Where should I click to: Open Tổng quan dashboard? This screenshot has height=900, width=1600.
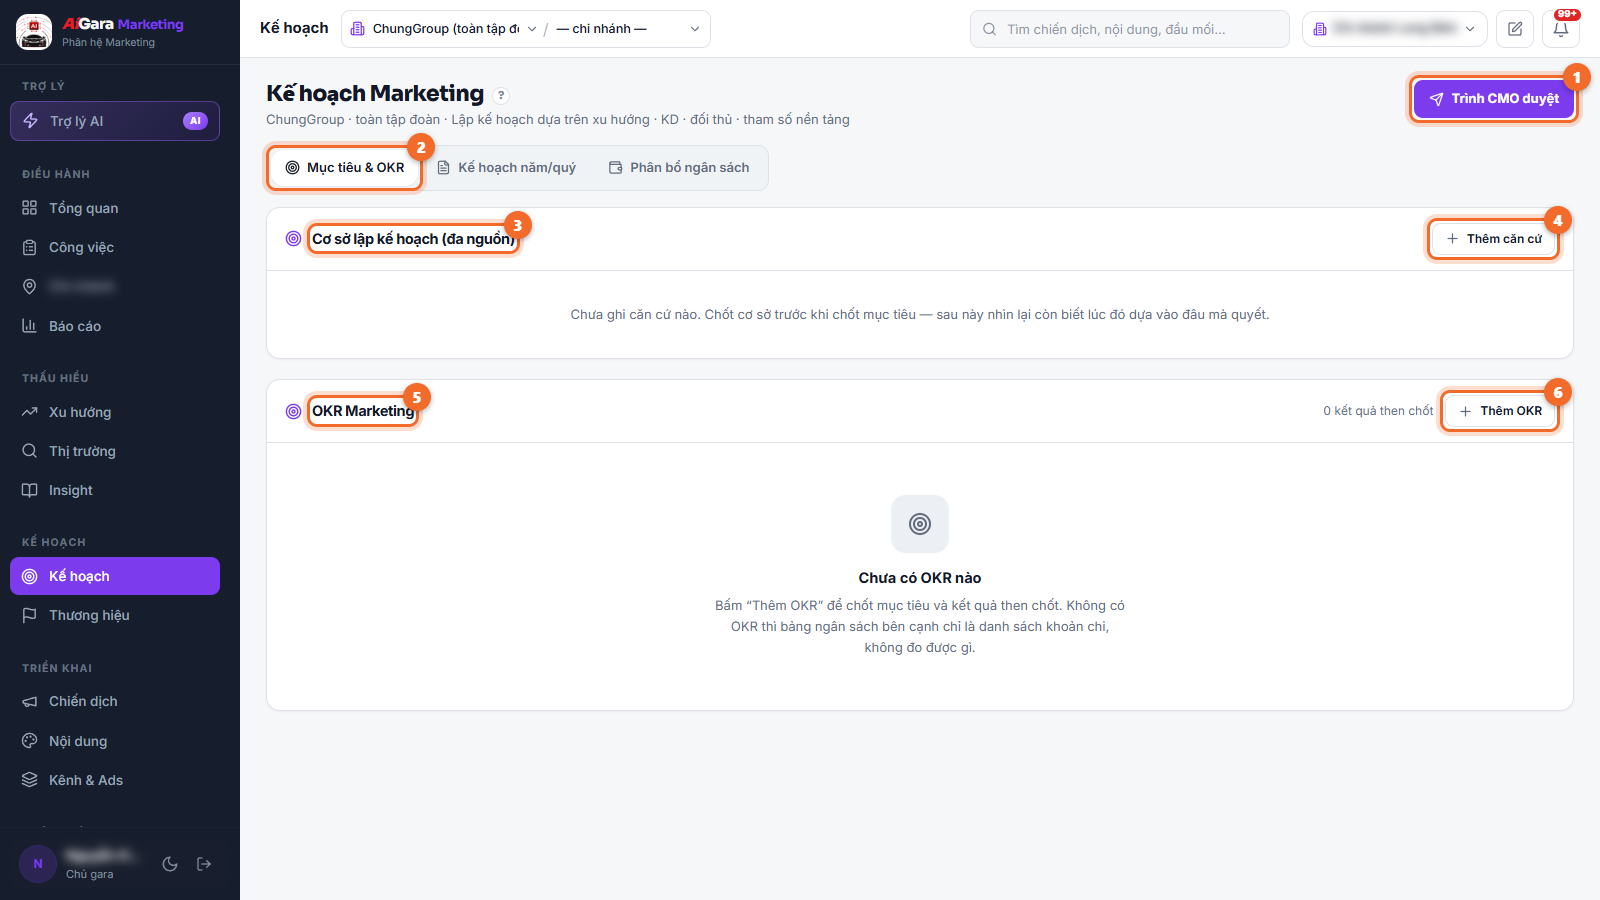coord(115,208)
